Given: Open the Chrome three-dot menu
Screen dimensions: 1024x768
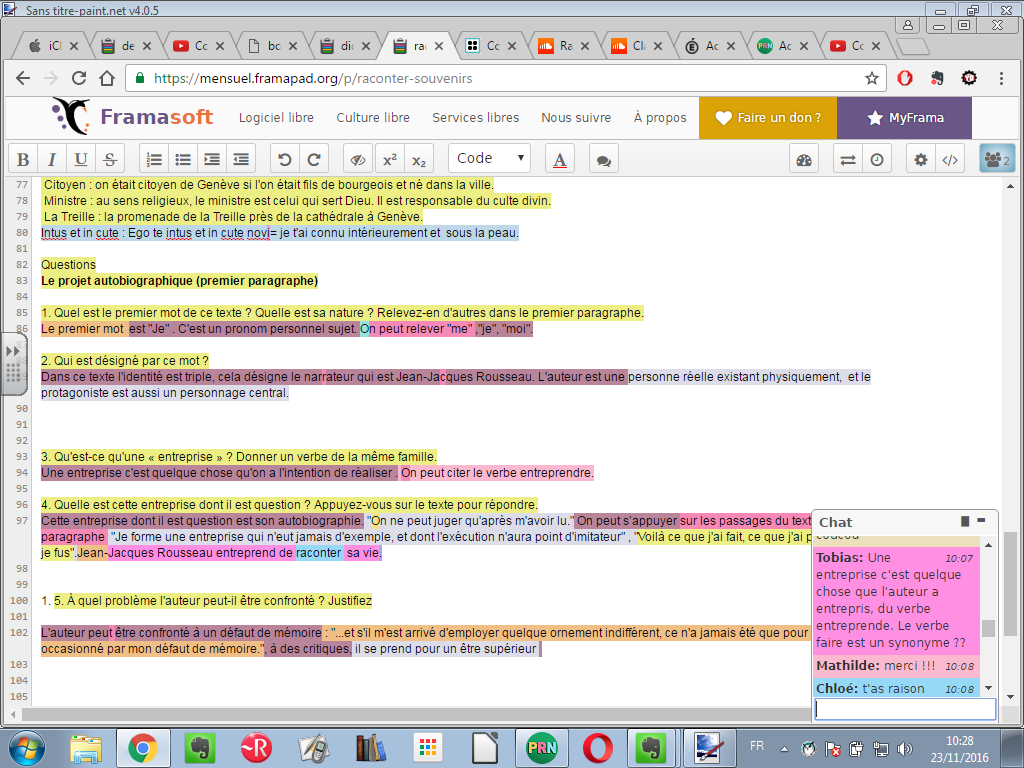Looking at the screenshot, I should coord(1001,78).
